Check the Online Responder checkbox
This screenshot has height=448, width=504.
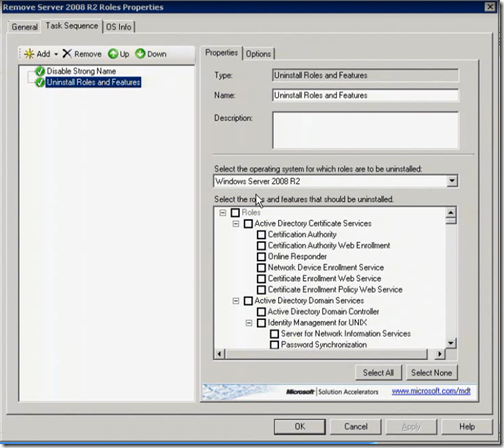point(262,257)
